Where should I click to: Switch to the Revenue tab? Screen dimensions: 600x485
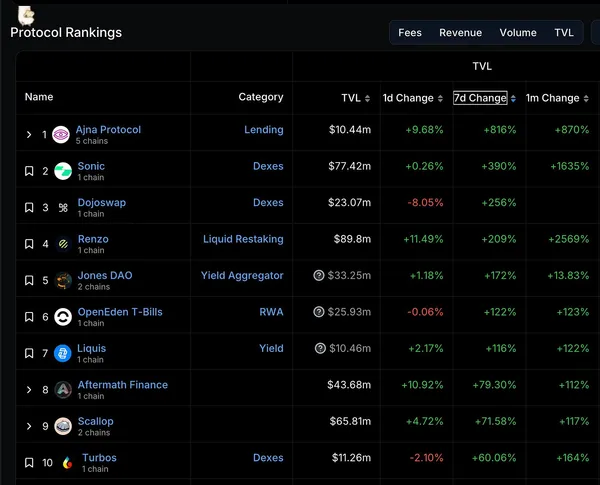click(460, 33)
